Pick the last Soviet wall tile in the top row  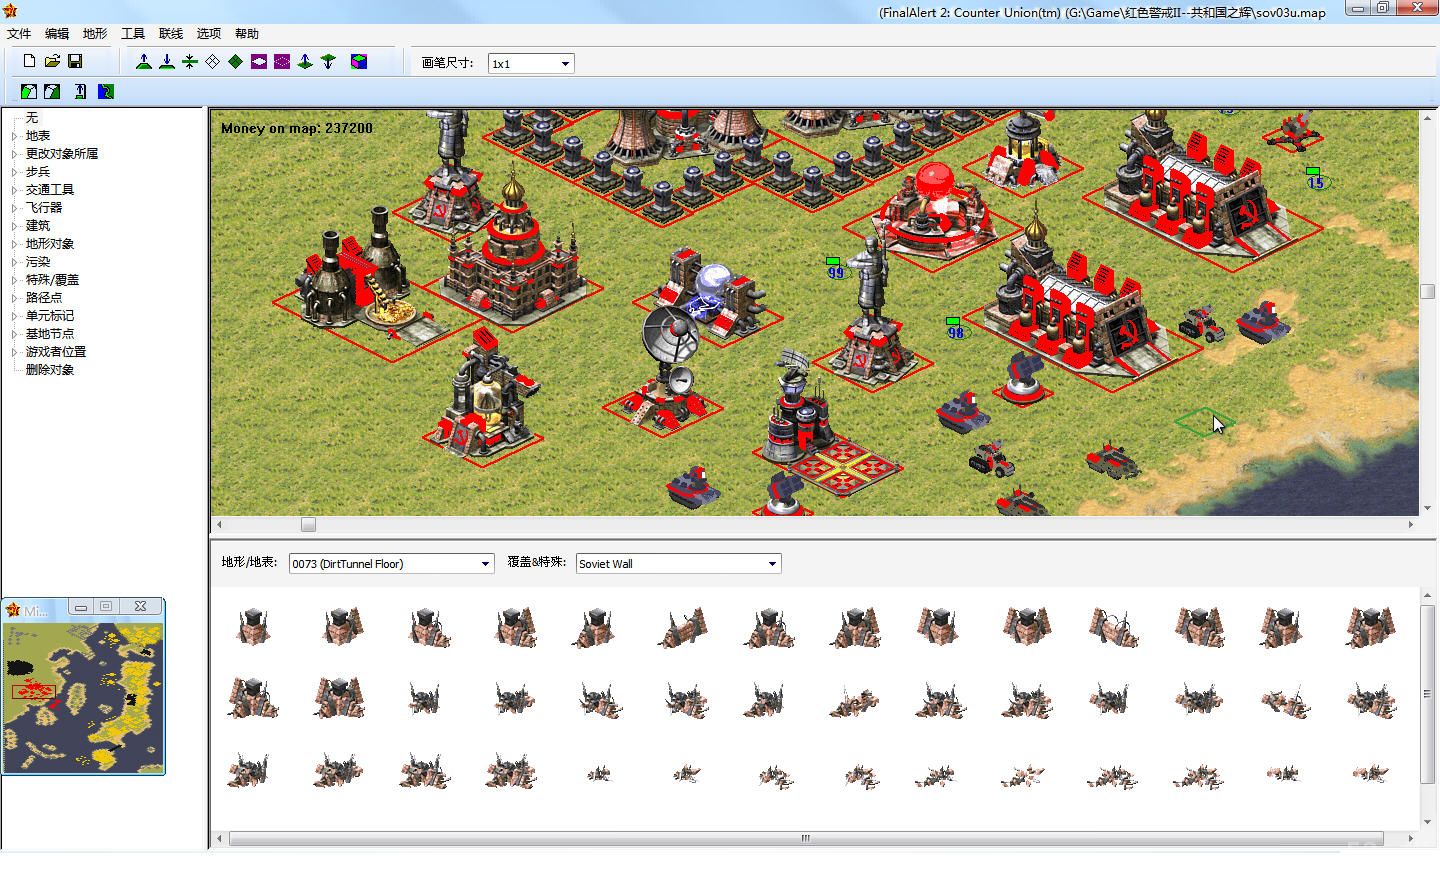[1371, 626]
